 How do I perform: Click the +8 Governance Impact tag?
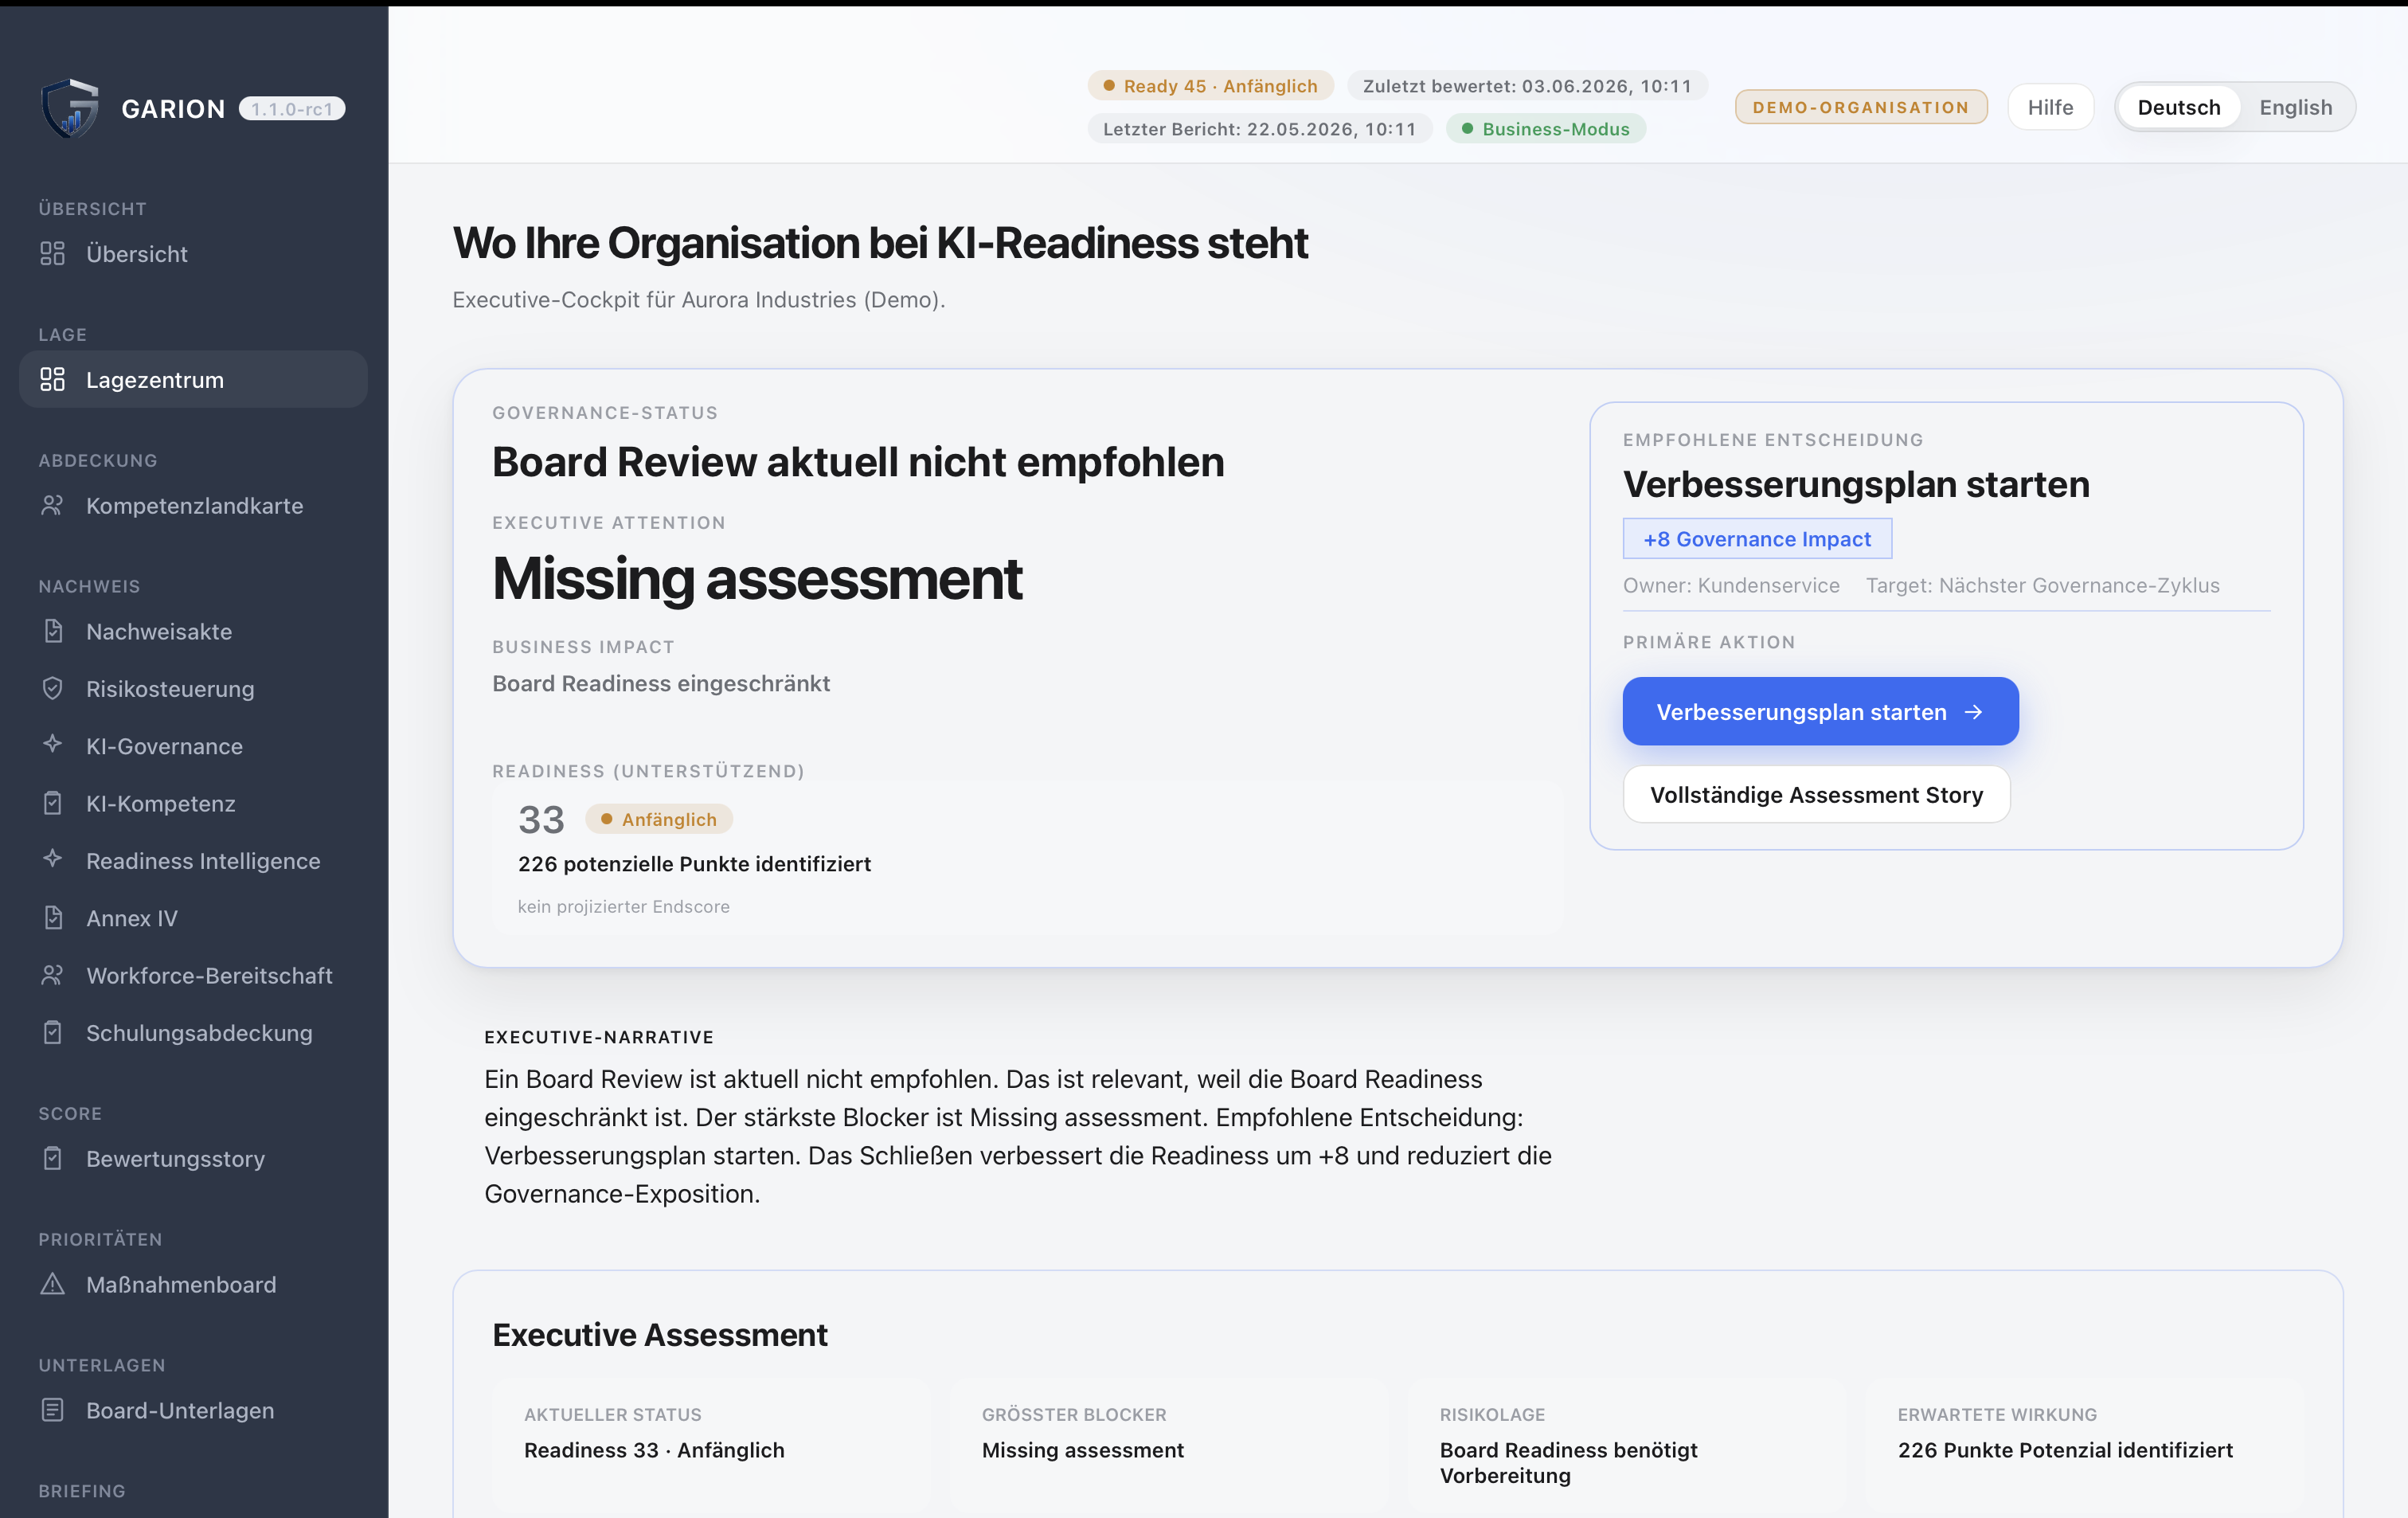tap(1757, 539)
